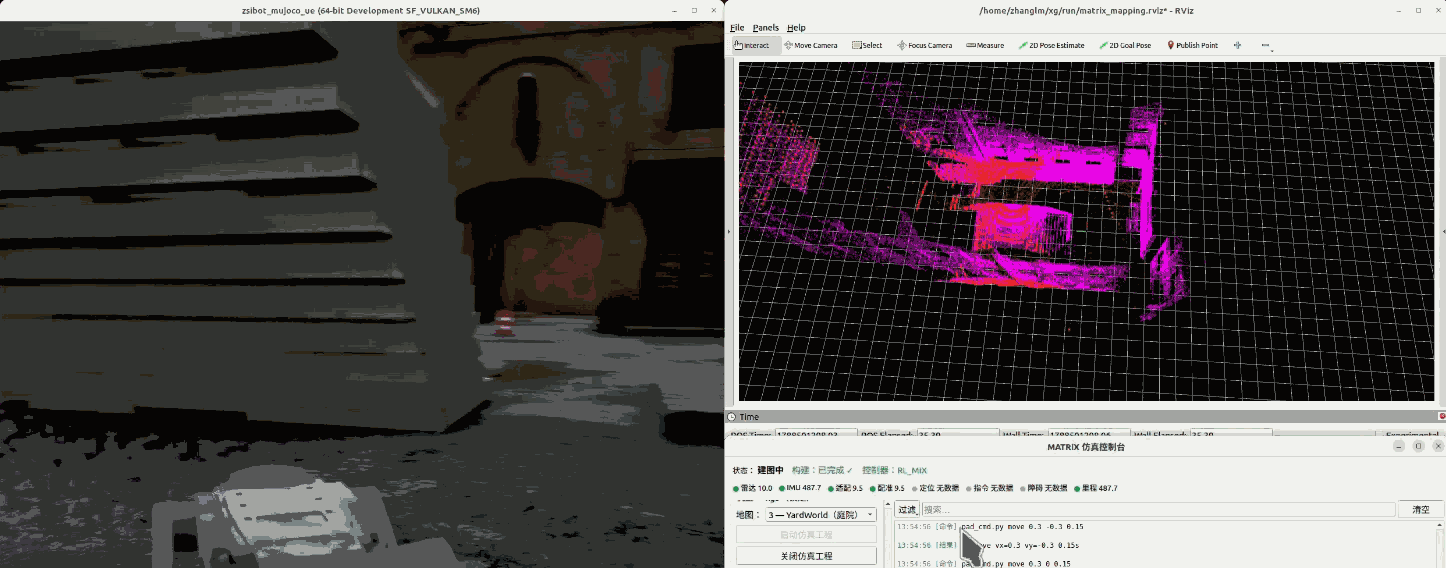The height and width of the screenshot is (568, 1446).
Task: Click the 关闭仿真工程 button
Action: click(806, 556)
